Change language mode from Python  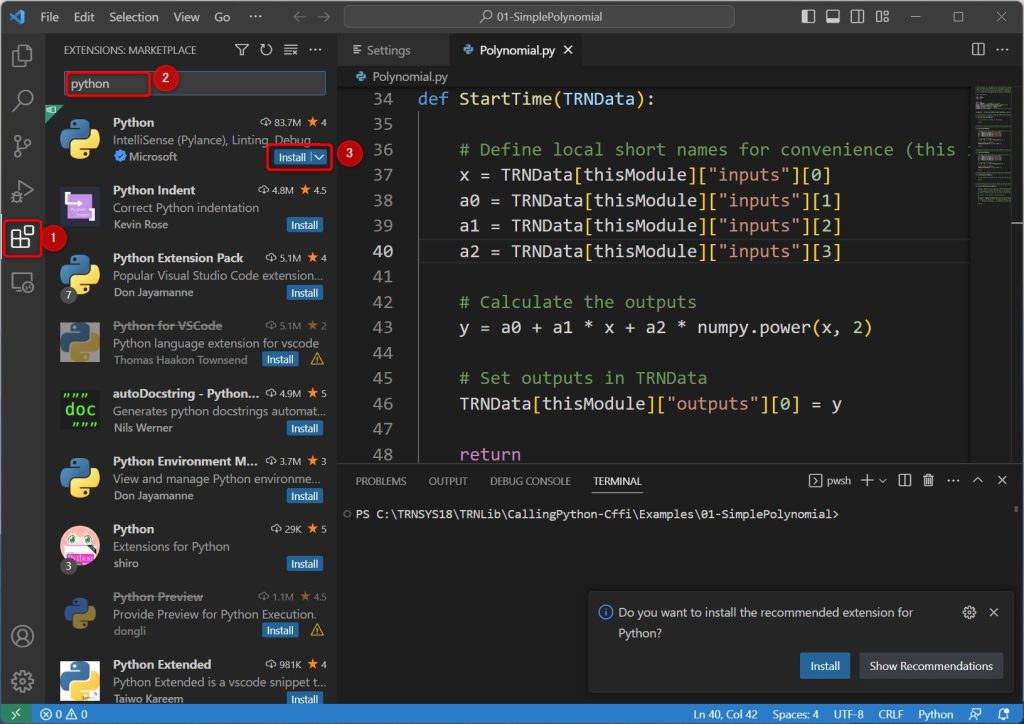935,714
